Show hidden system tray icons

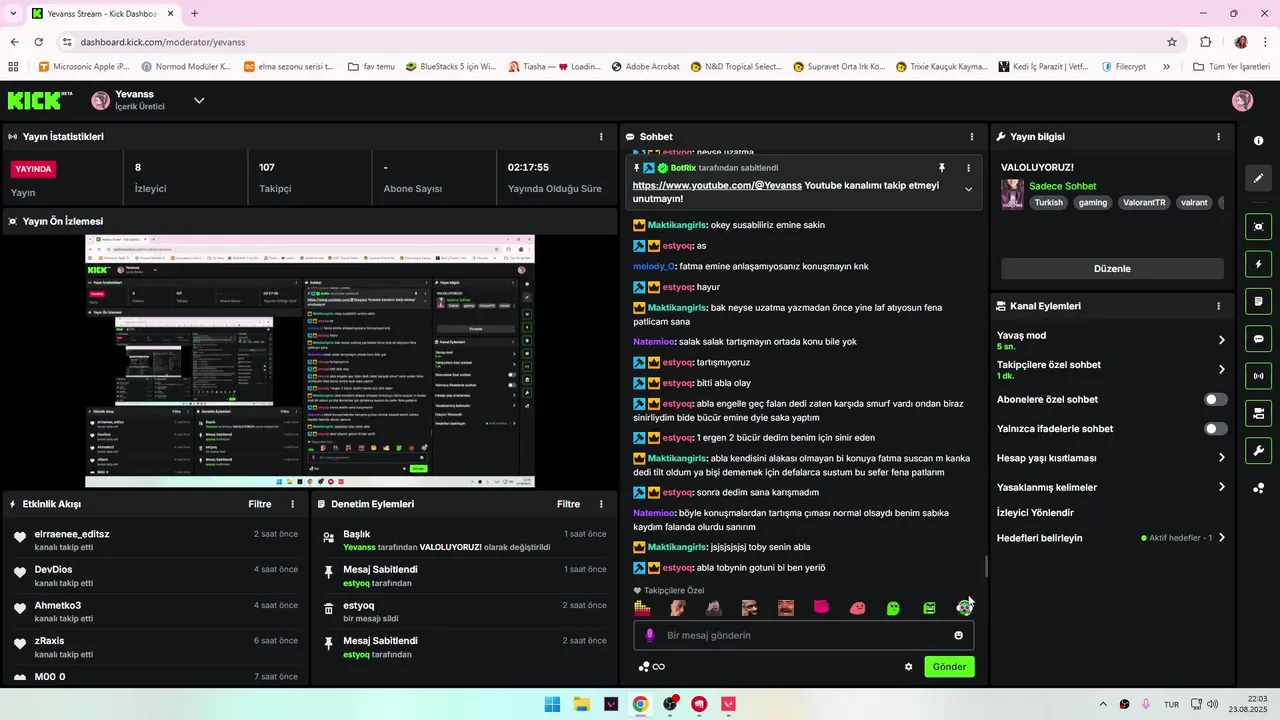[x=1103, y=704]
